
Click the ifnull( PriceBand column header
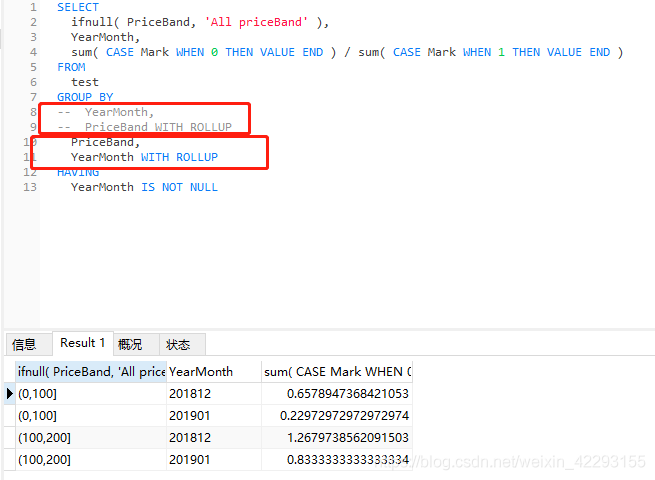(x=91, y=372)
